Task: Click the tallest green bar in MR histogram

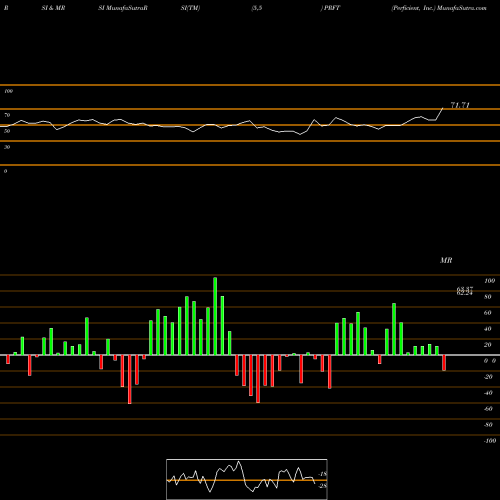Action: [x=215, y=316]
